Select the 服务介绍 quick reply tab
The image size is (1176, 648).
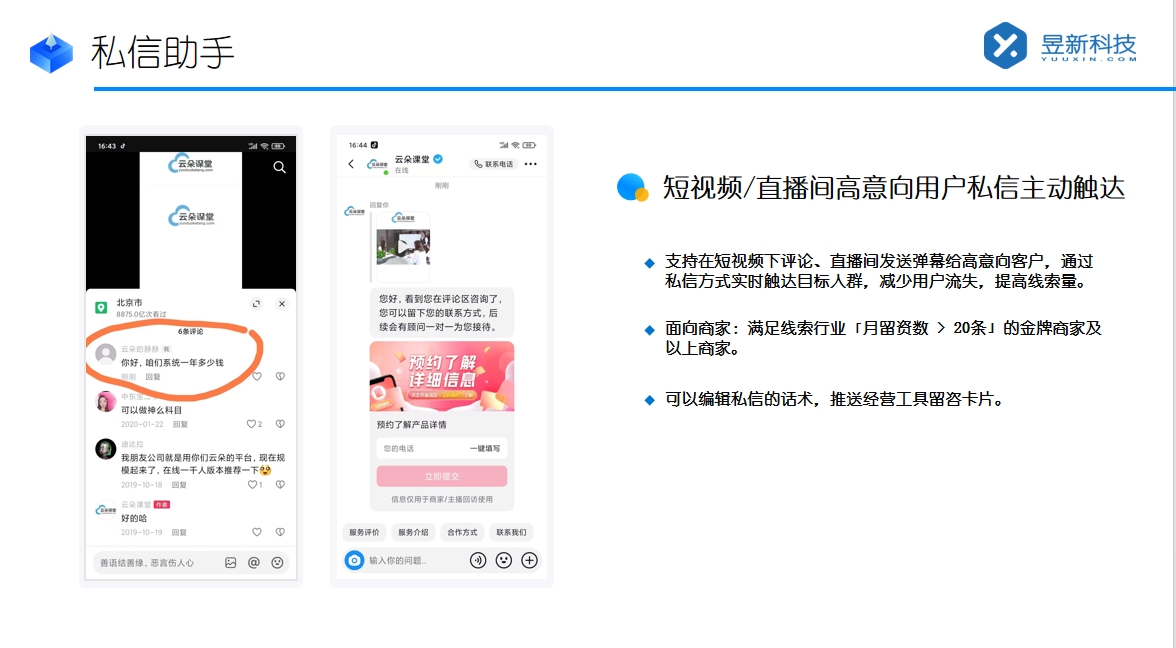point(412,532)
